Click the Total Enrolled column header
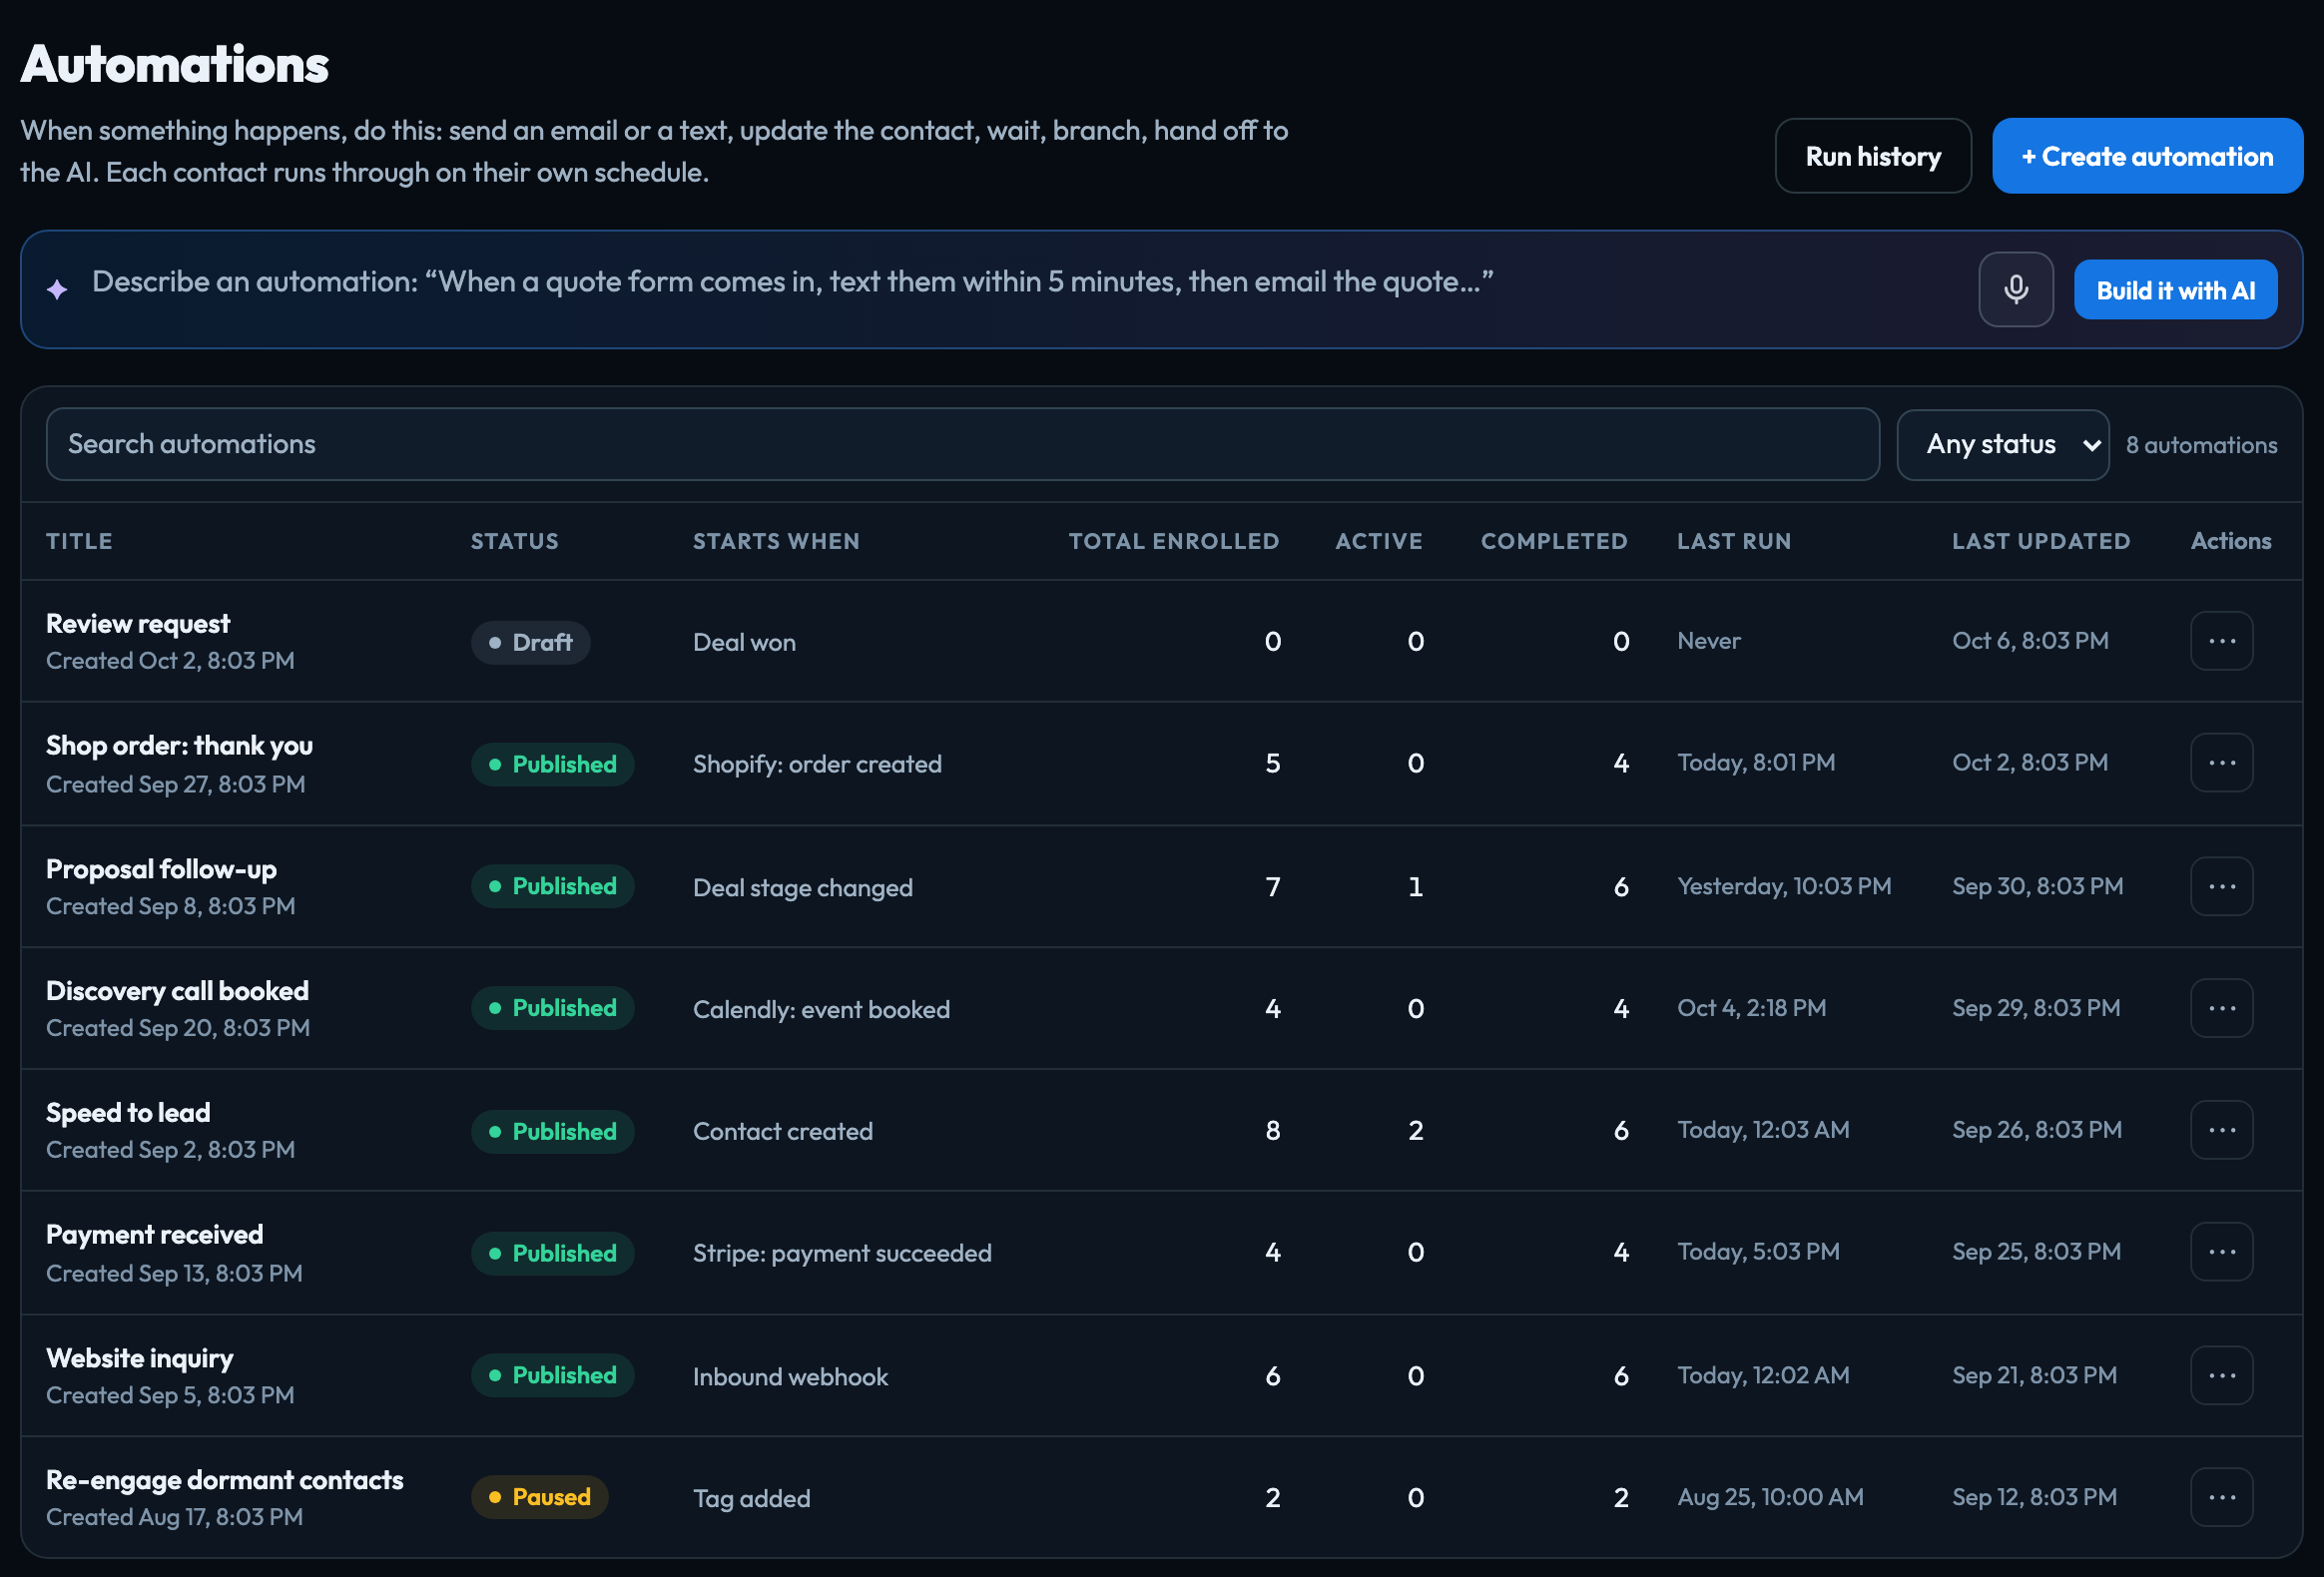Image resolution: width=2324 pixels, height=1577 pixels. pos(1174,541)
